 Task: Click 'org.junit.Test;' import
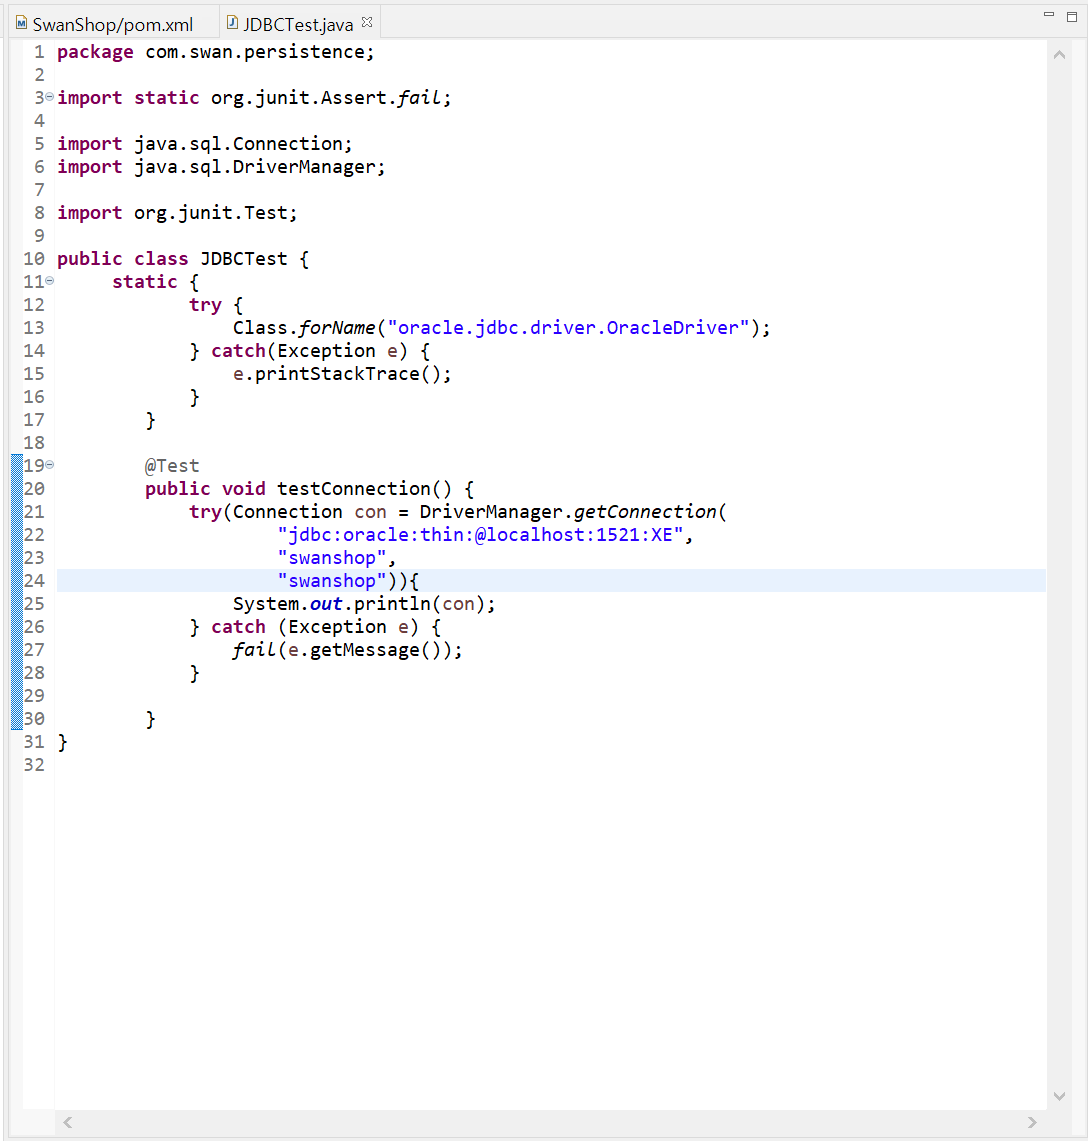[215, 213]
